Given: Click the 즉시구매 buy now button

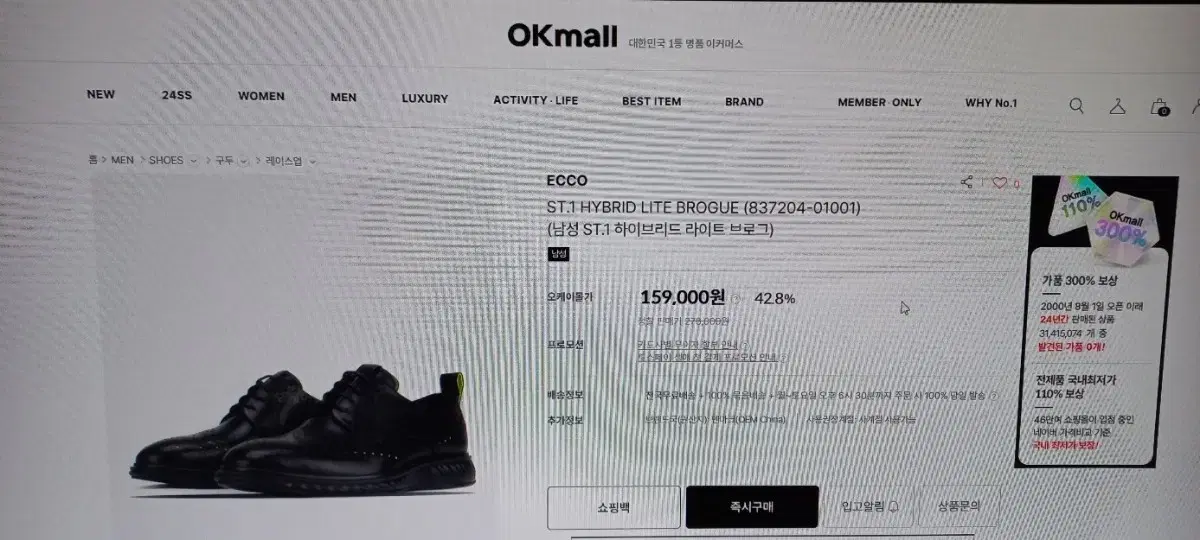Looking at the screenshot, I should (752, 507).
